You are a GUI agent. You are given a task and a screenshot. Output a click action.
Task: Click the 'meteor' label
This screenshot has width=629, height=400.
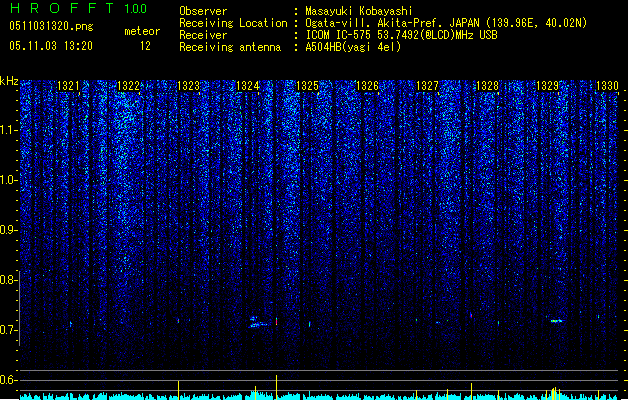tap(142, 31)
